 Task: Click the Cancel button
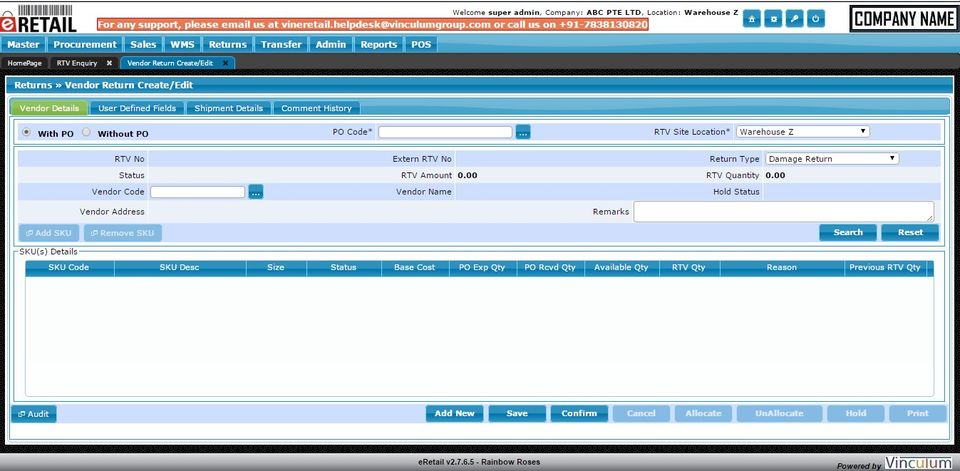[x=641, y=413]
